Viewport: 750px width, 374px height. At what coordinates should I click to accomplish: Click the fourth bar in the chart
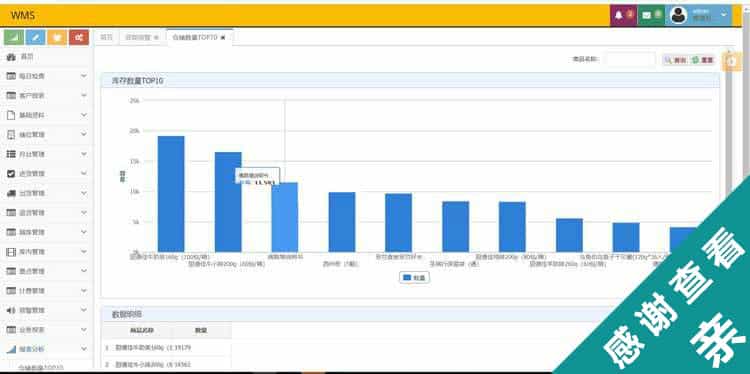click(x=342, y=222)
